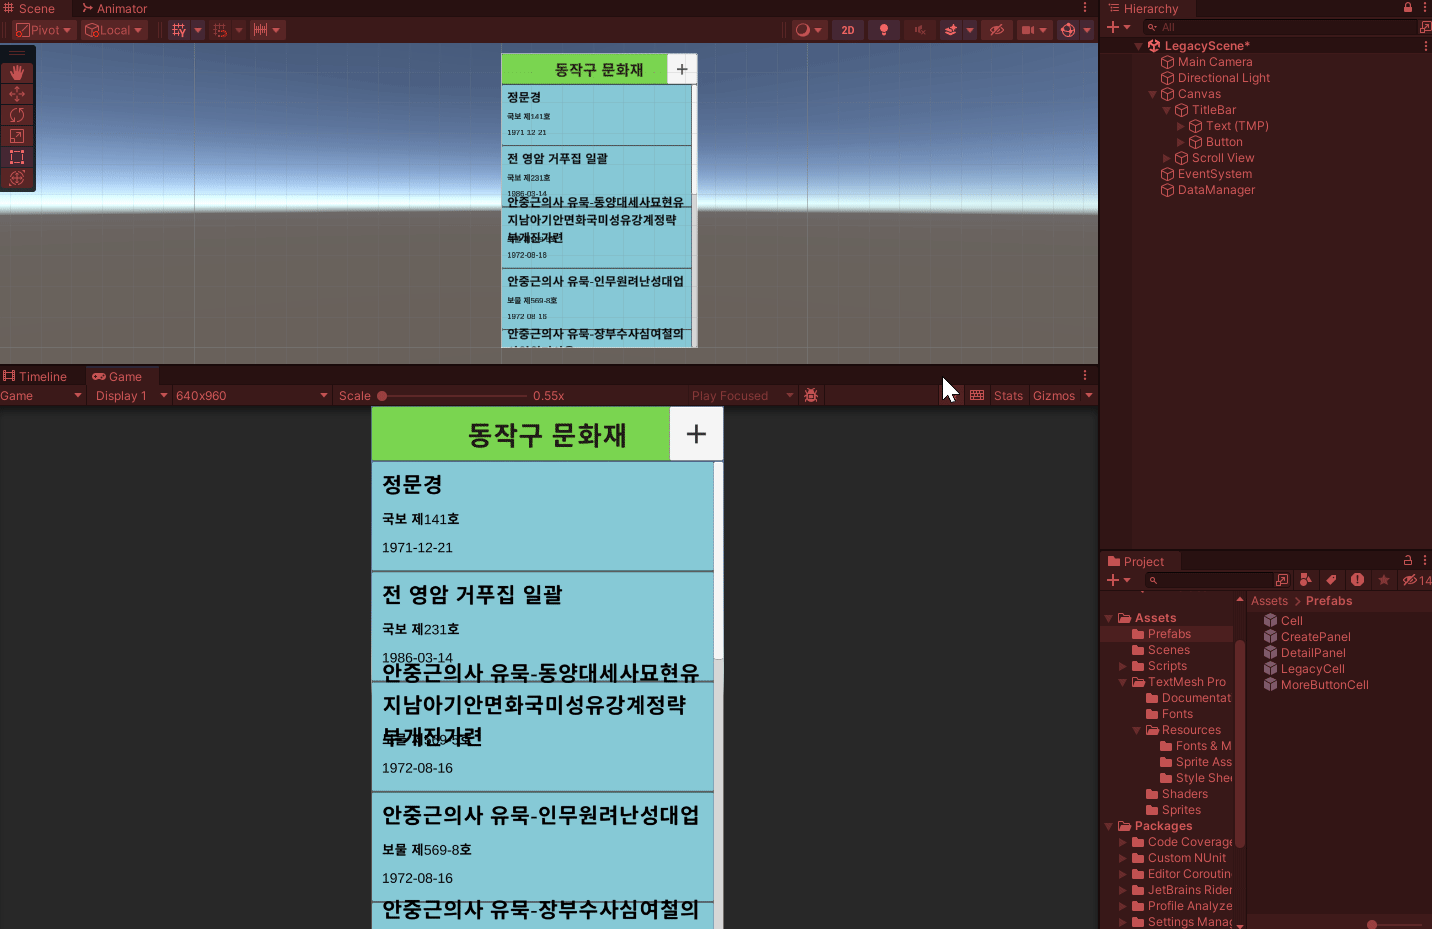
Task: Select the Rect tool in Scene toolbar
Action: [17, 157]
